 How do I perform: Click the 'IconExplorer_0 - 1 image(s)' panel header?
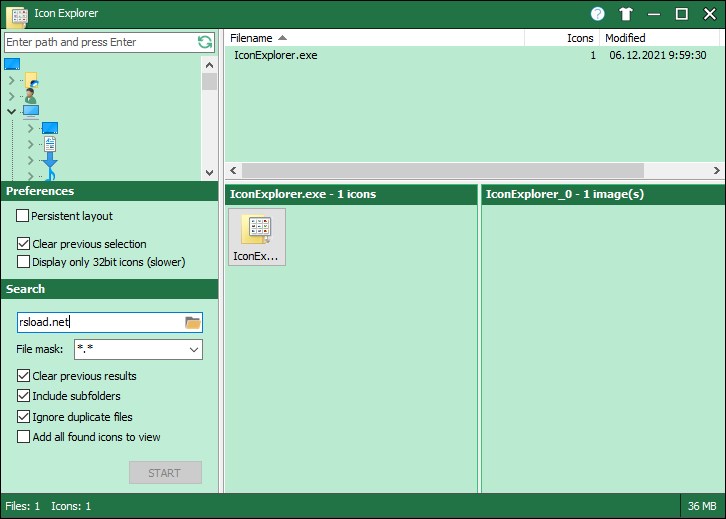[603, 194]
